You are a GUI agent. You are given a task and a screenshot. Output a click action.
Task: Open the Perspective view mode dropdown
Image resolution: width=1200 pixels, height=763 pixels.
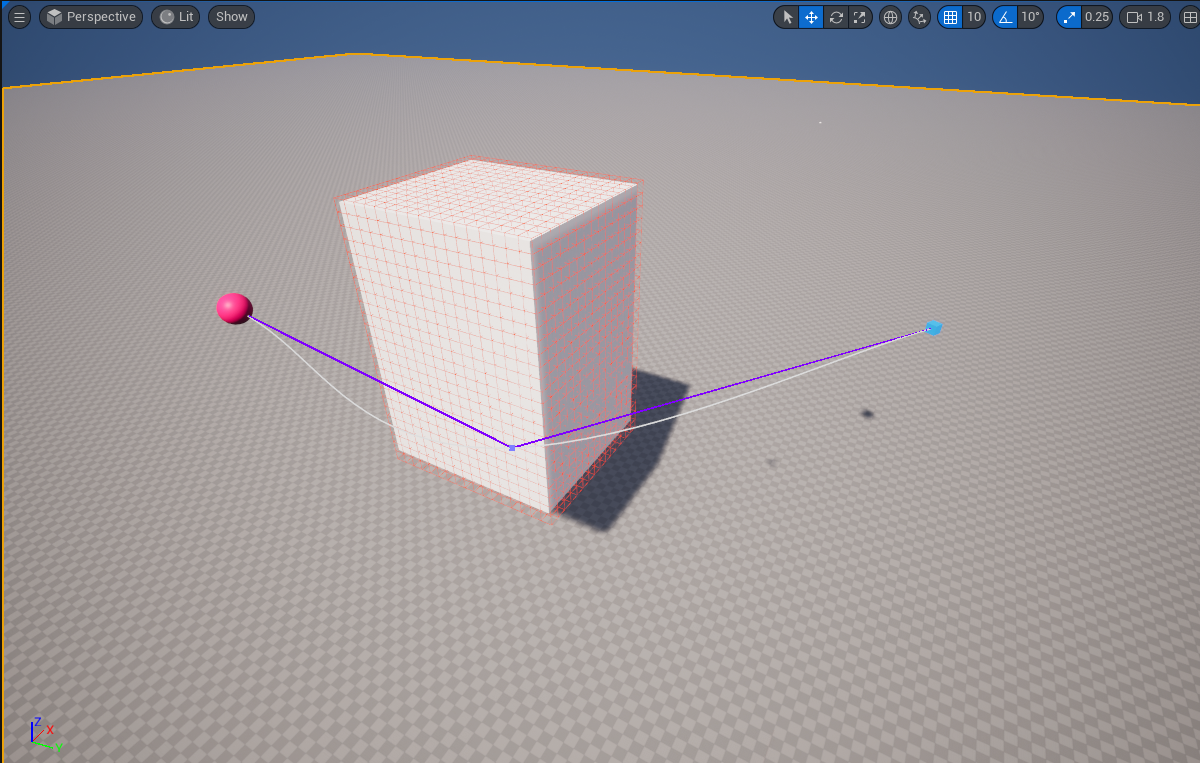(x=91, y=17)
